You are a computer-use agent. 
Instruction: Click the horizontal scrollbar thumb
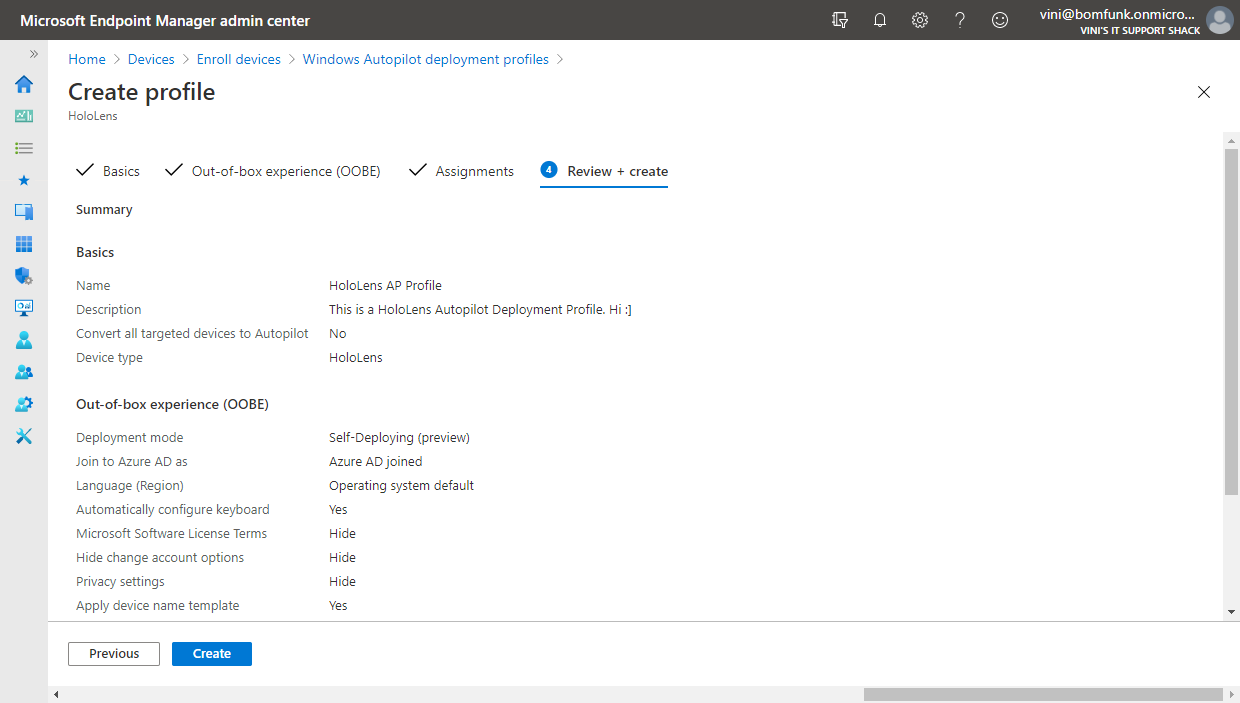pyautogui.click(x=1043, y=694)
